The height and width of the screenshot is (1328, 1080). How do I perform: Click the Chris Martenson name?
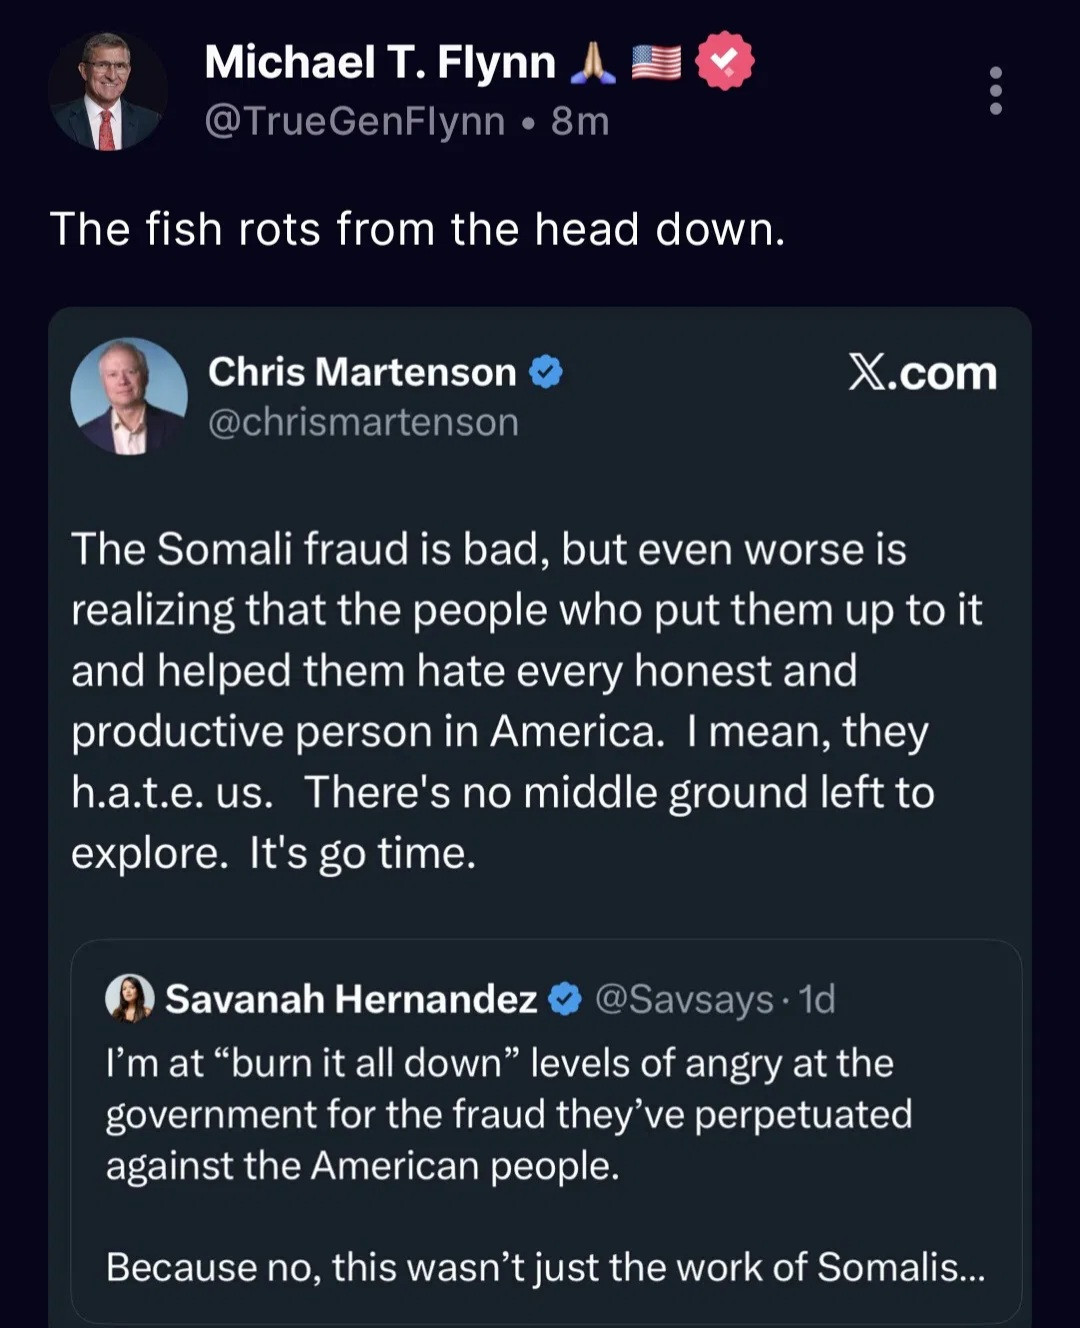[x=362, y=372]
